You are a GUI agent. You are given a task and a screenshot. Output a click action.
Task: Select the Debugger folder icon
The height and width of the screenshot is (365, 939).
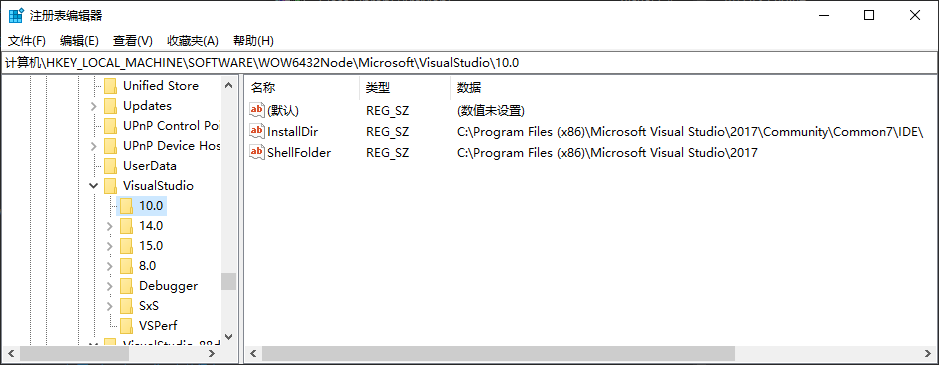(x=126, y=286)
